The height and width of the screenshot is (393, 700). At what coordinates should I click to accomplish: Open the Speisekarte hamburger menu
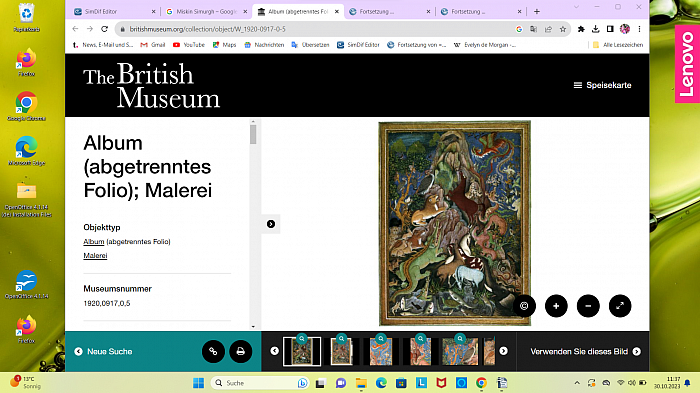602,85
